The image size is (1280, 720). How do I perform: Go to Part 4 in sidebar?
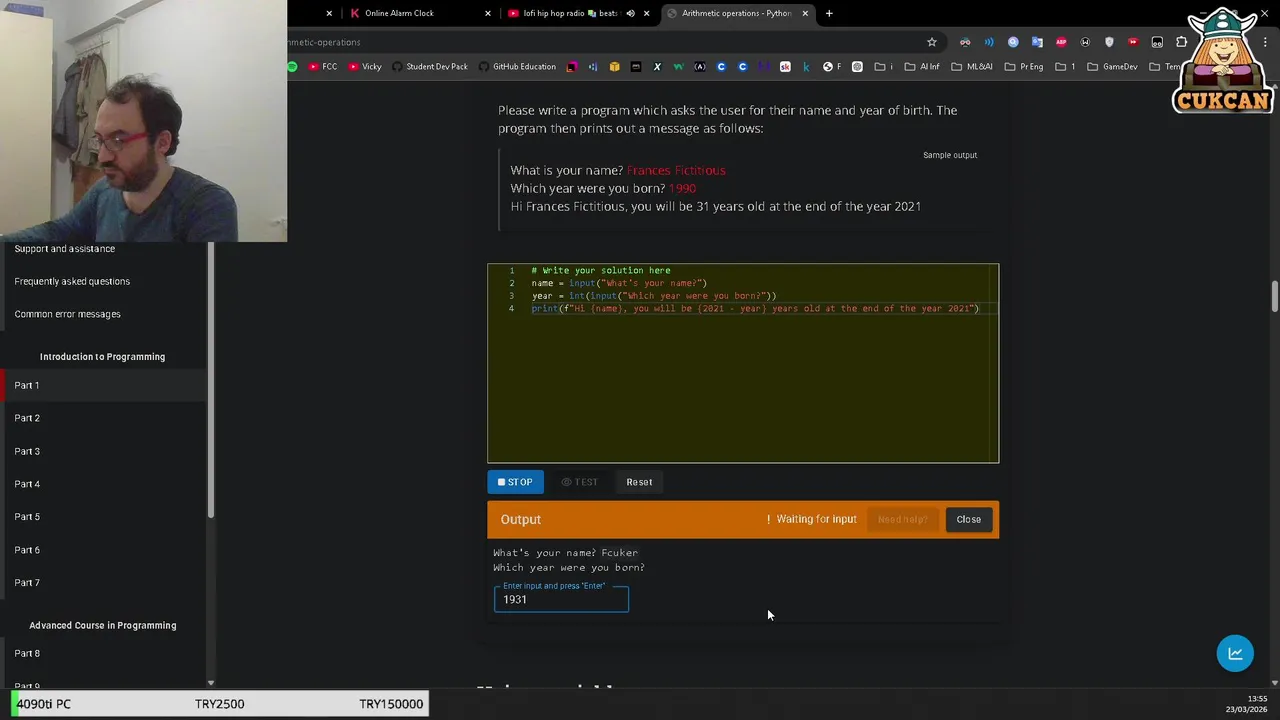click(27, 484)
